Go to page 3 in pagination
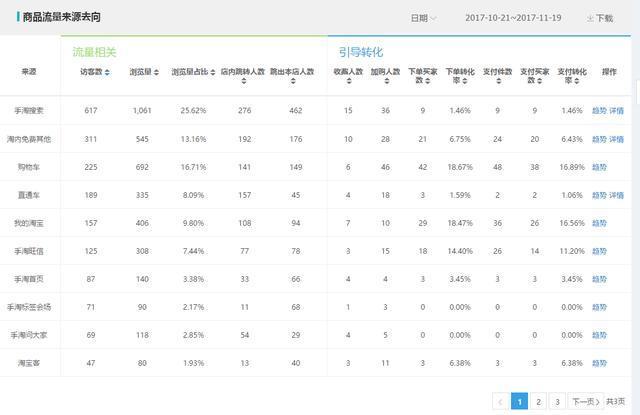 557,402
